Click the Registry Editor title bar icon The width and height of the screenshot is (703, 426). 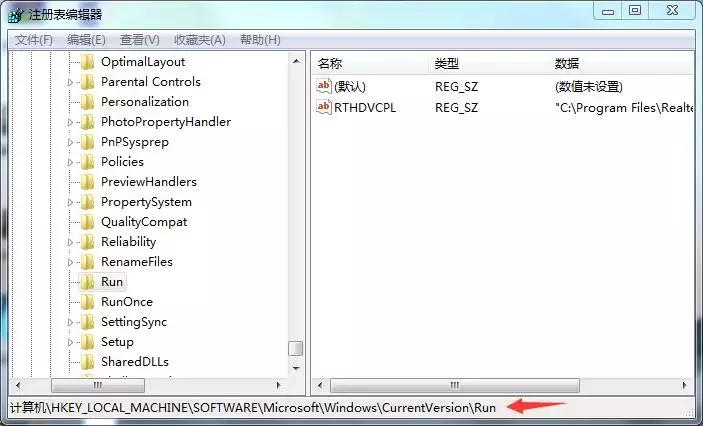(x=15, y=14)
